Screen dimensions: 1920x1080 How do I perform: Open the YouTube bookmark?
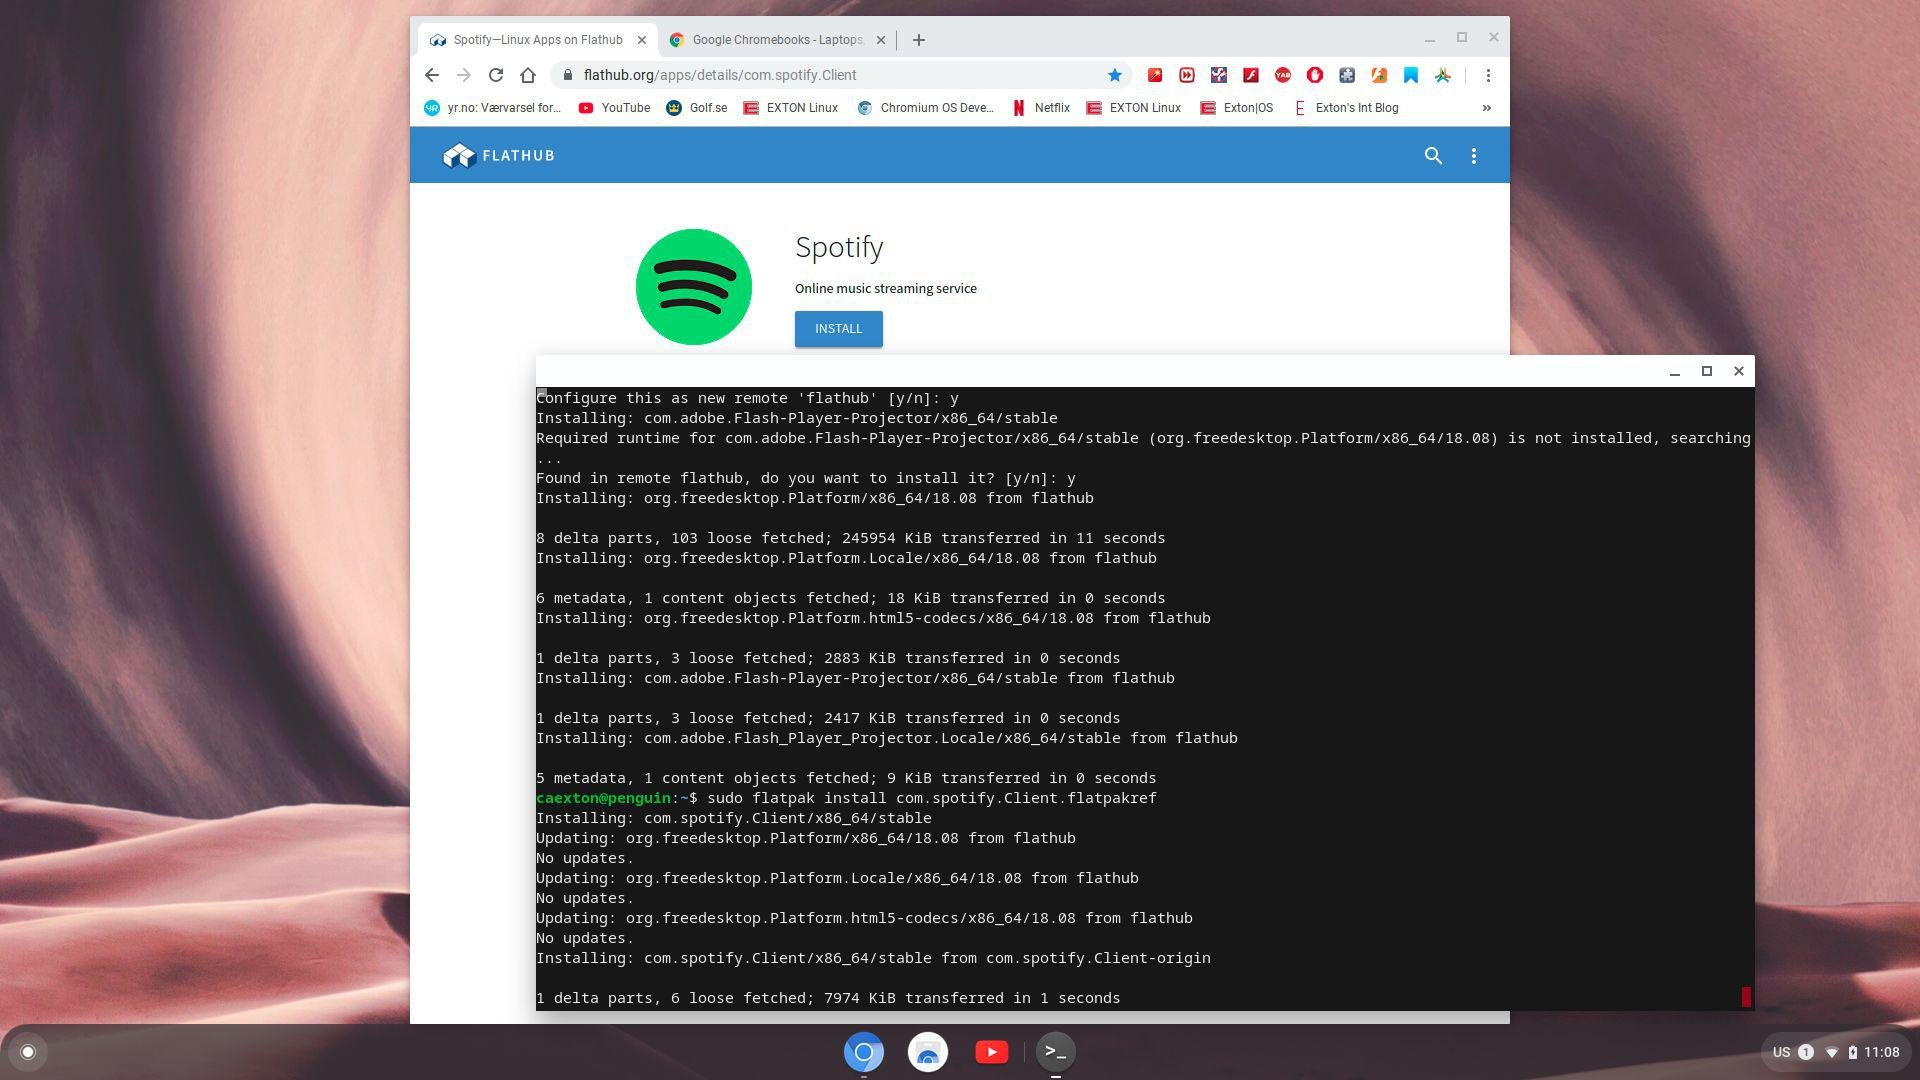pyautogui.click(x=614, y=108)
